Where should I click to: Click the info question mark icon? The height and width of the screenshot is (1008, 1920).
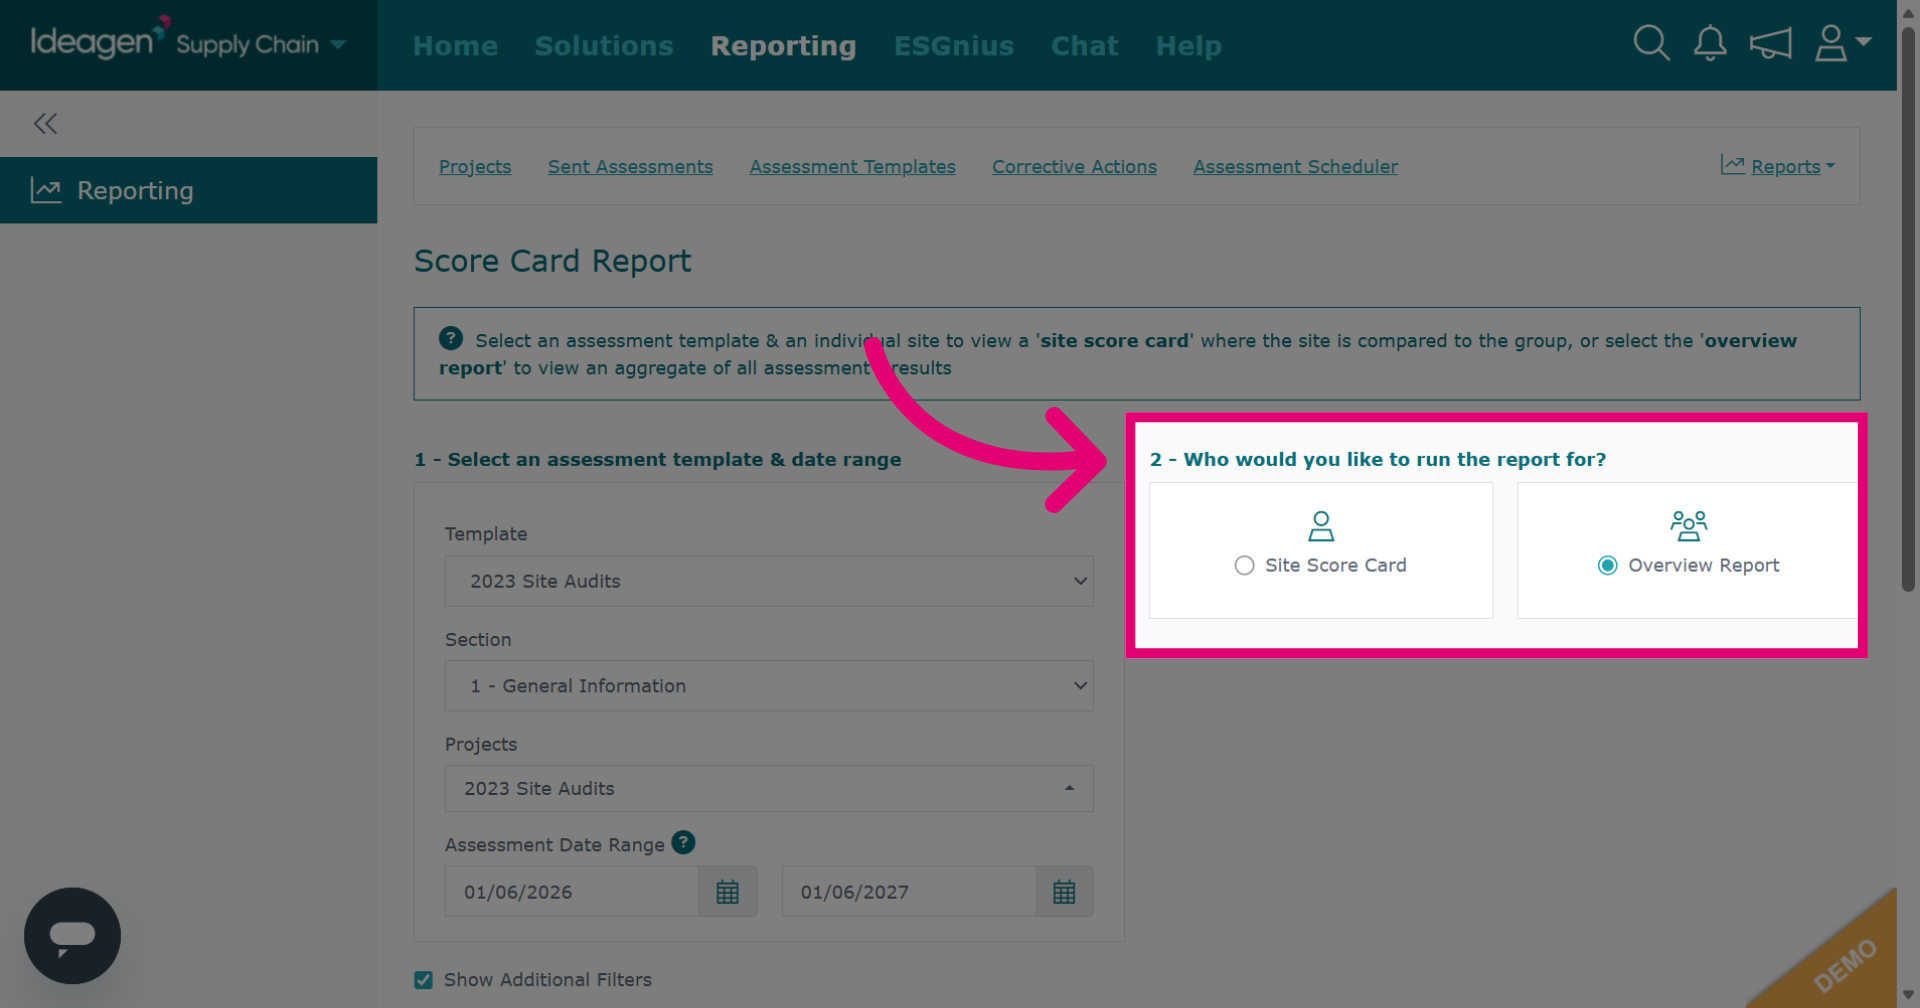[451, 339]
